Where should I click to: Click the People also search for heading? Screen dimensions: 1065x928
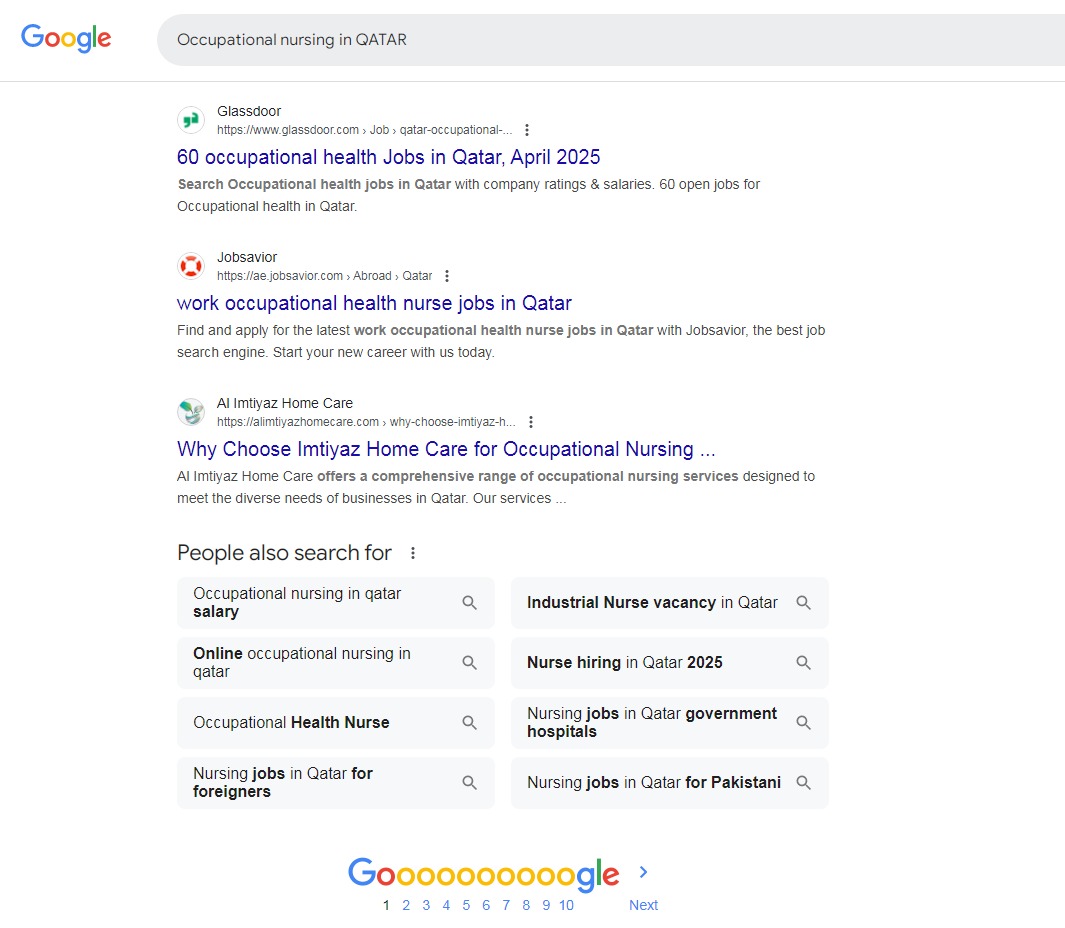(284, 553)
